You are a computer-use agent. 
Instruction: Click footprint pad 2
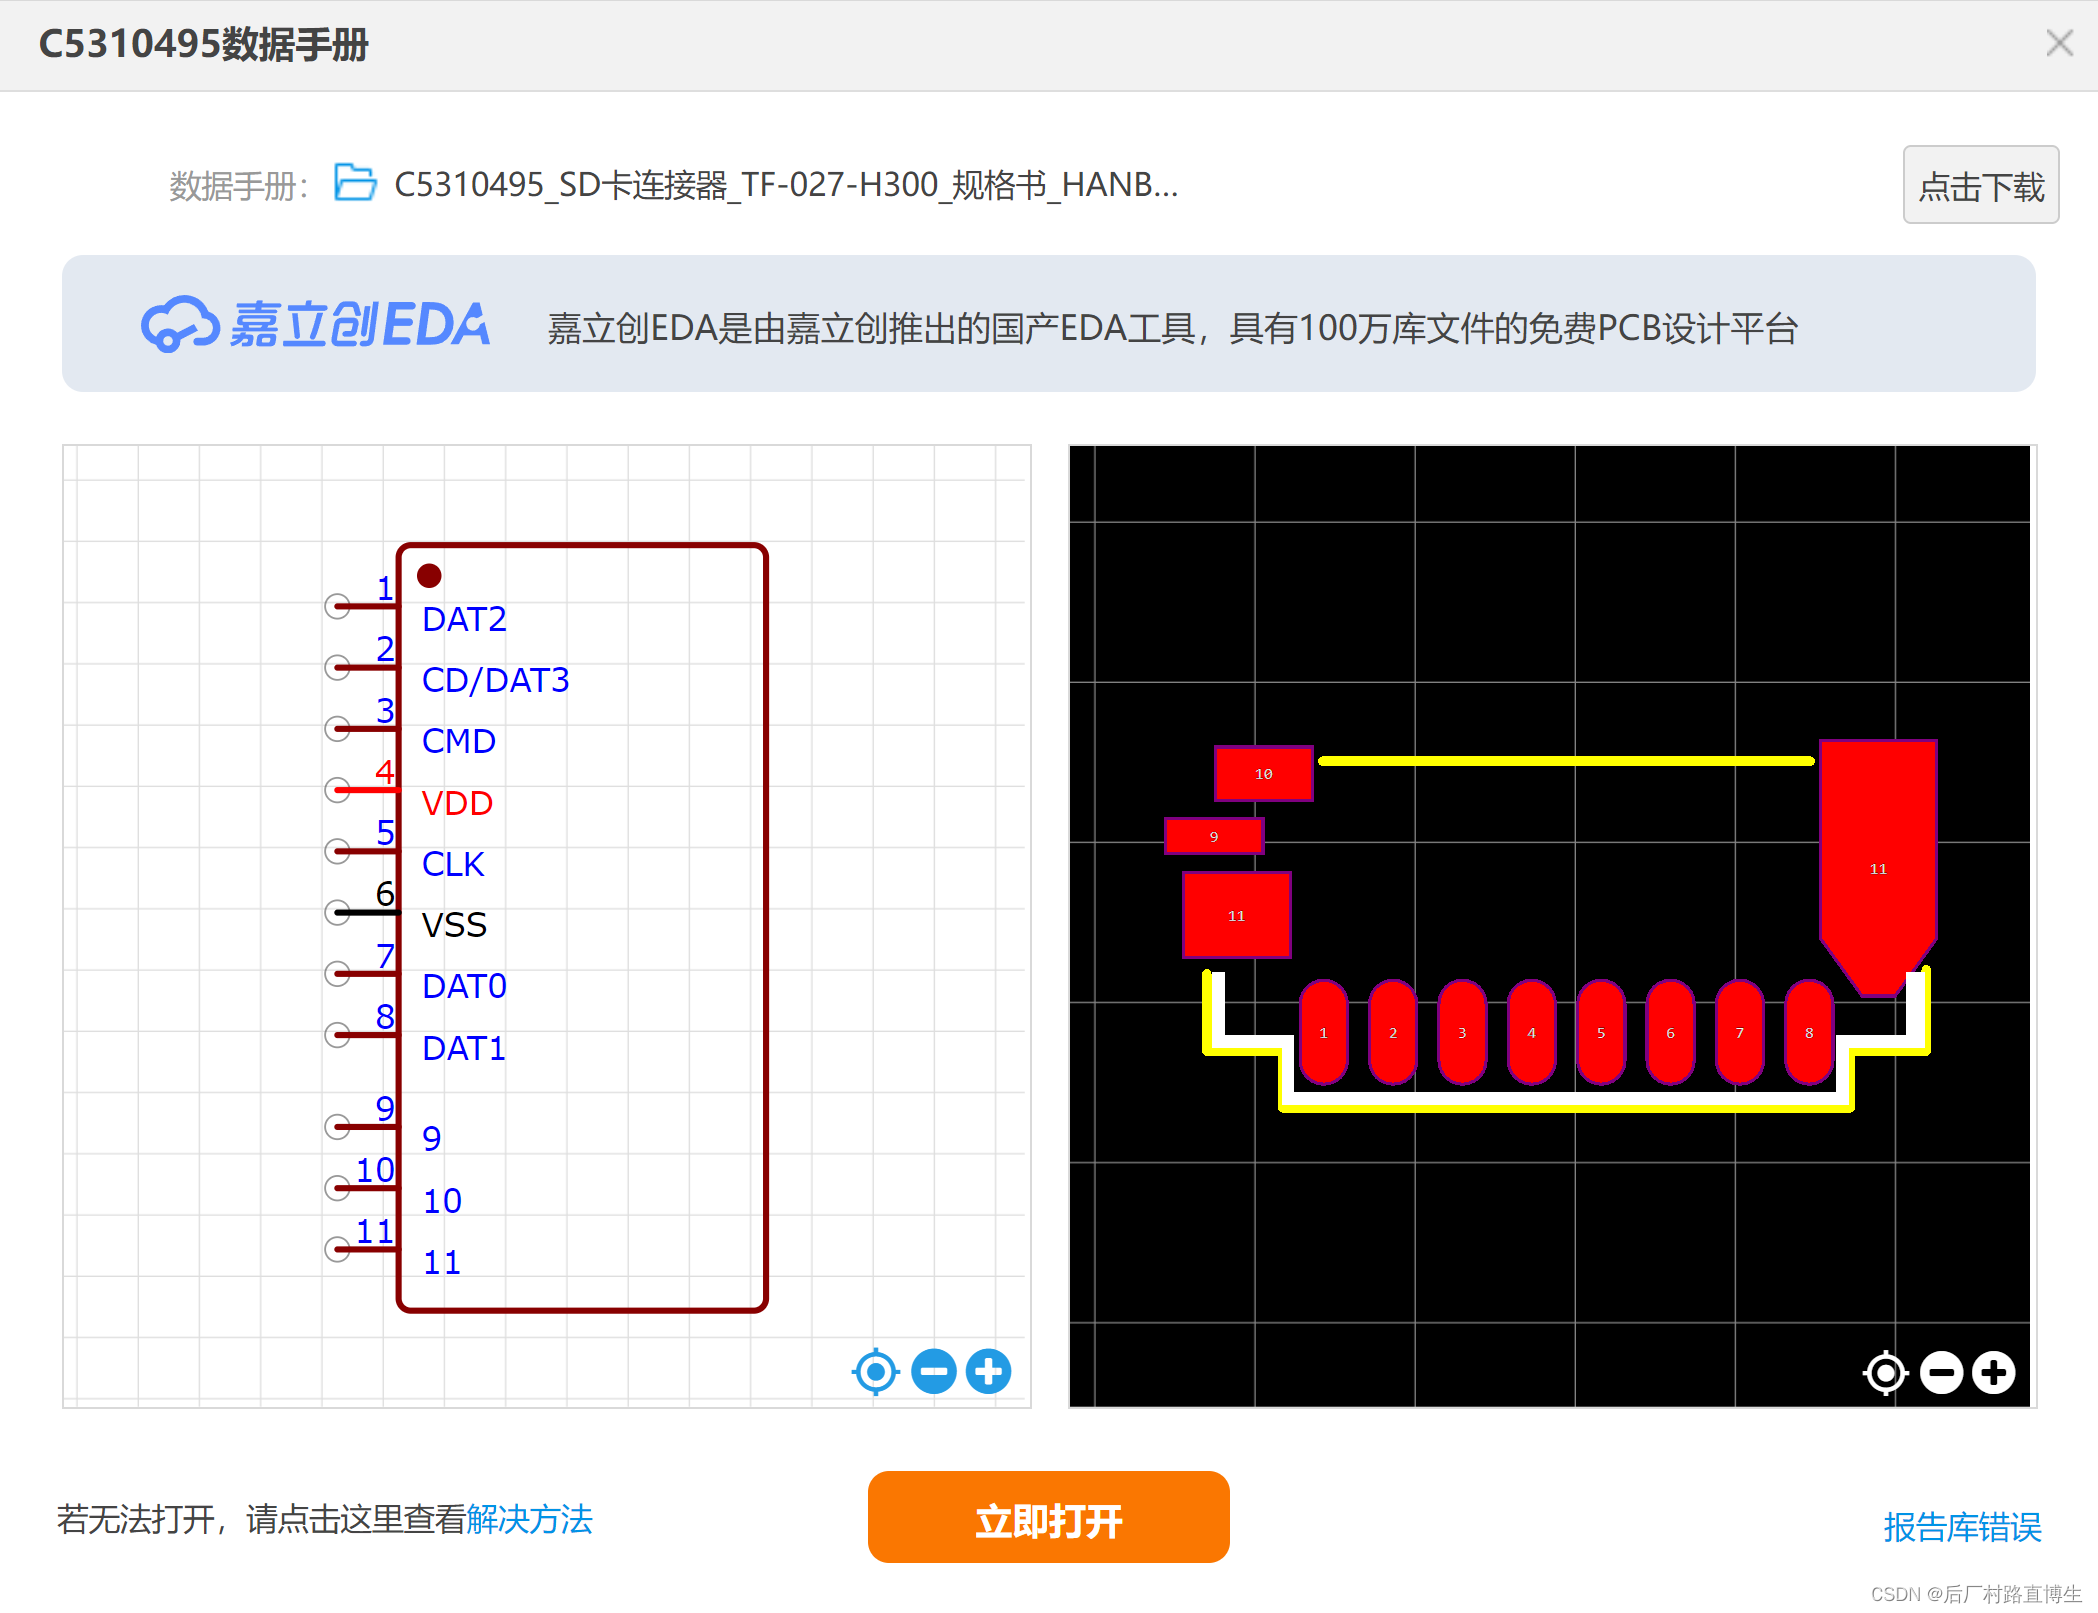(1393, 1032)
